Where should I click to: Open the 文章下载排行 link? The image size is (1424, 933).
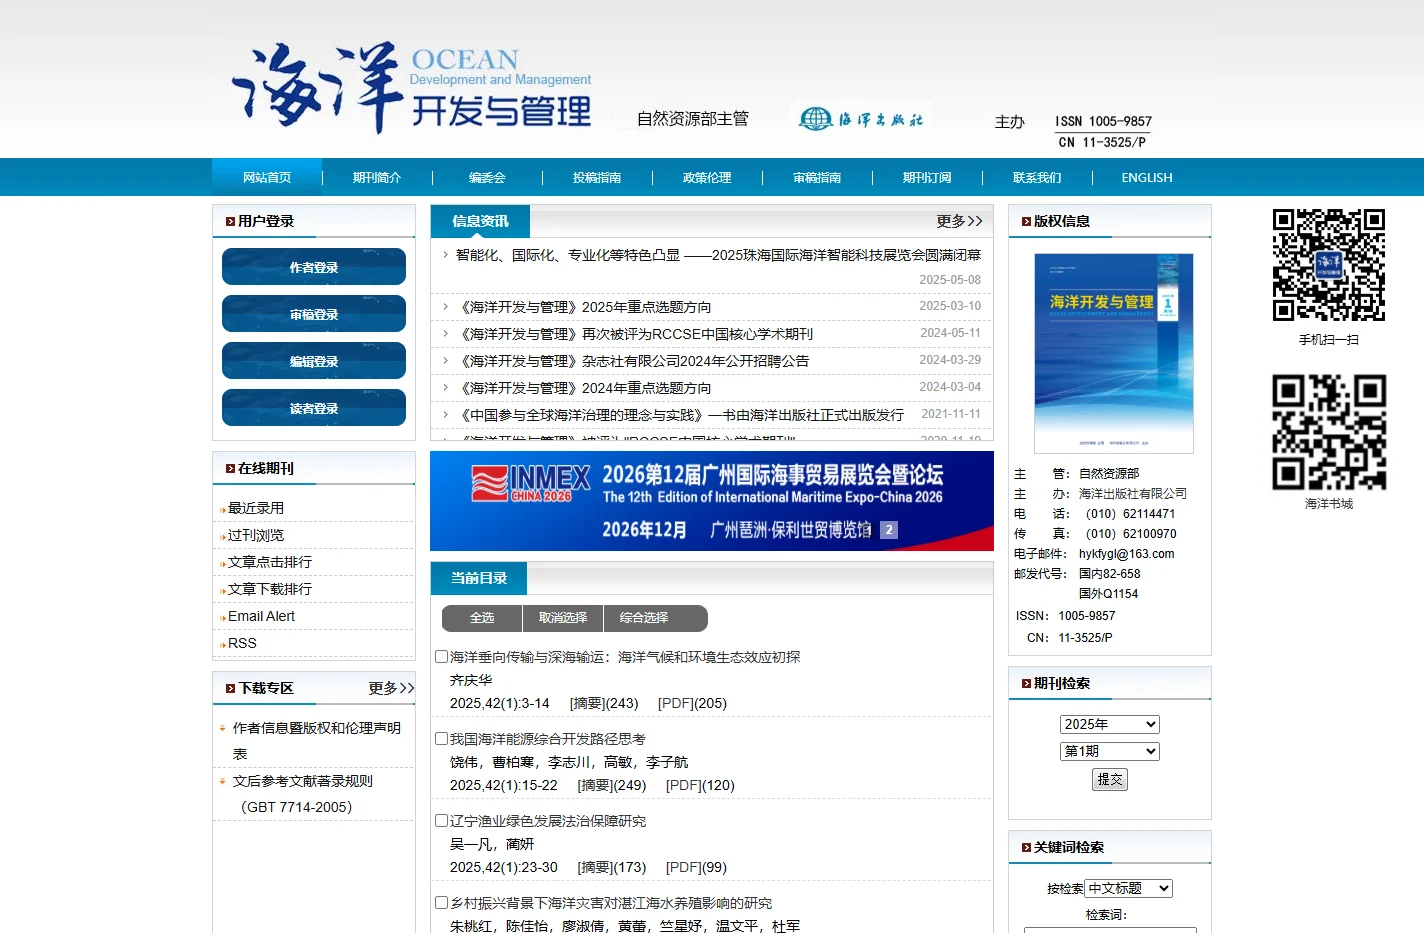[270, 589]
